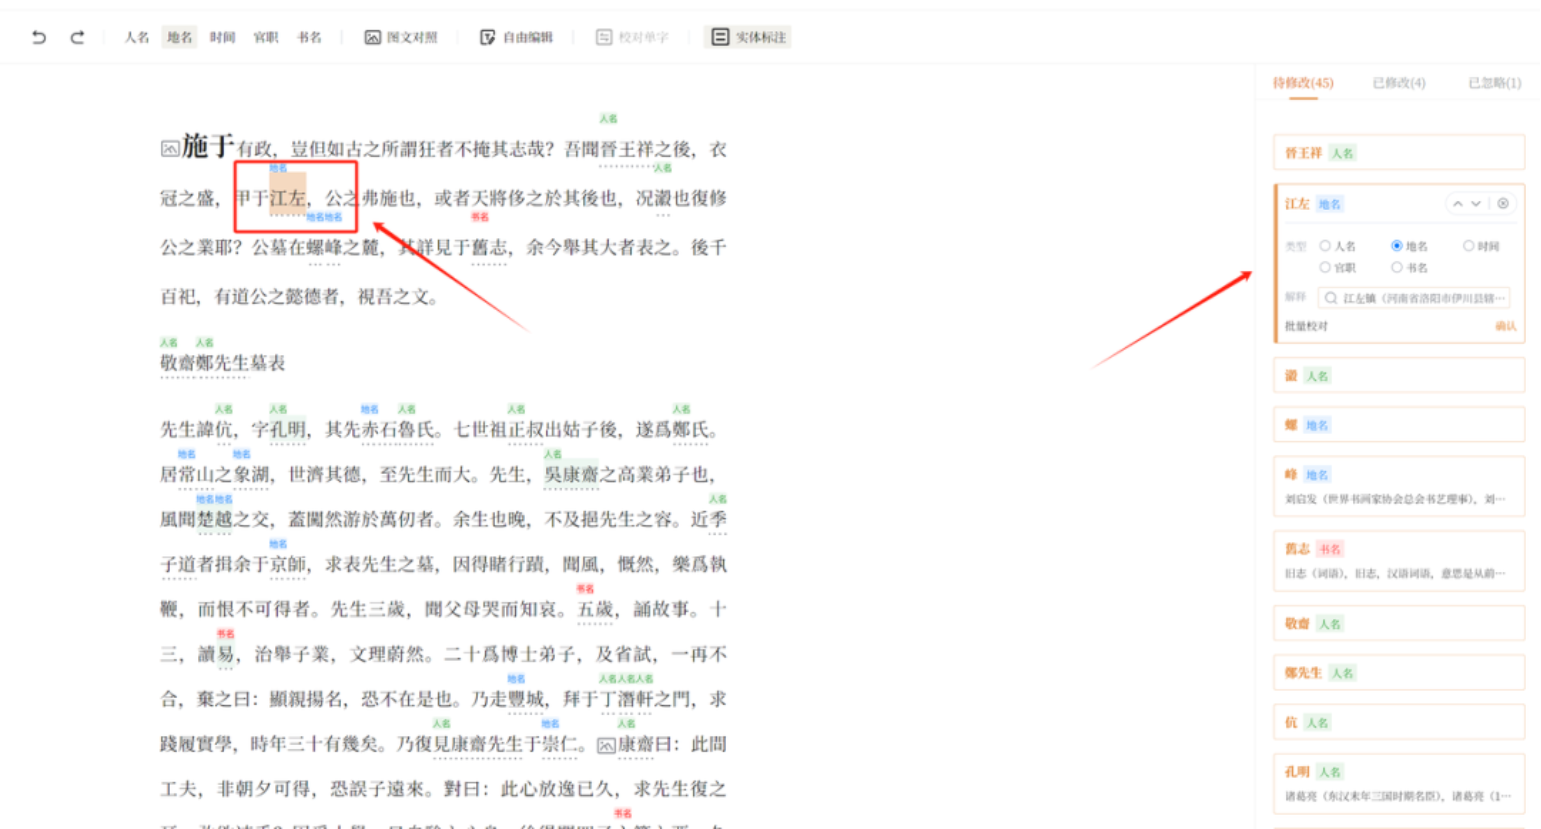Click the undo arrow icon
The width and height of the screenshot is (1541, 829).
(39, 37)
